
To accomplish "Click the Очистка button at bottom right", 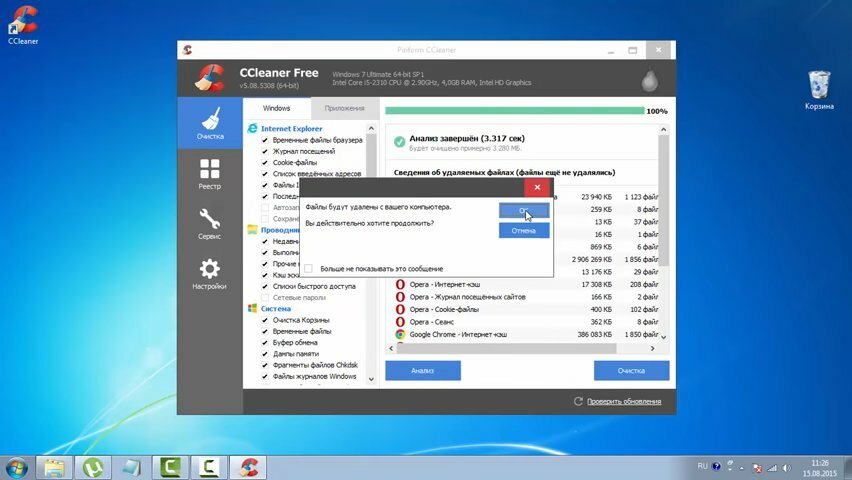I will coord(631,371).
